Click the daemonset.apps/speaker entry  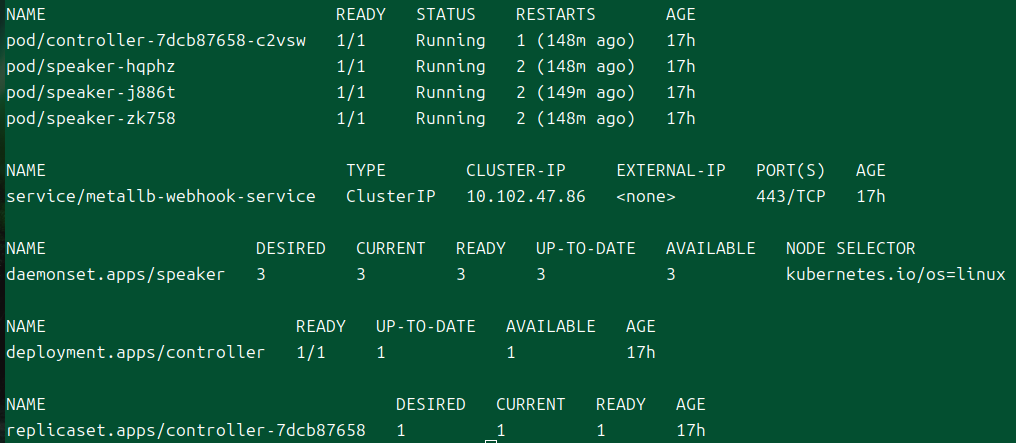(115, 275)
